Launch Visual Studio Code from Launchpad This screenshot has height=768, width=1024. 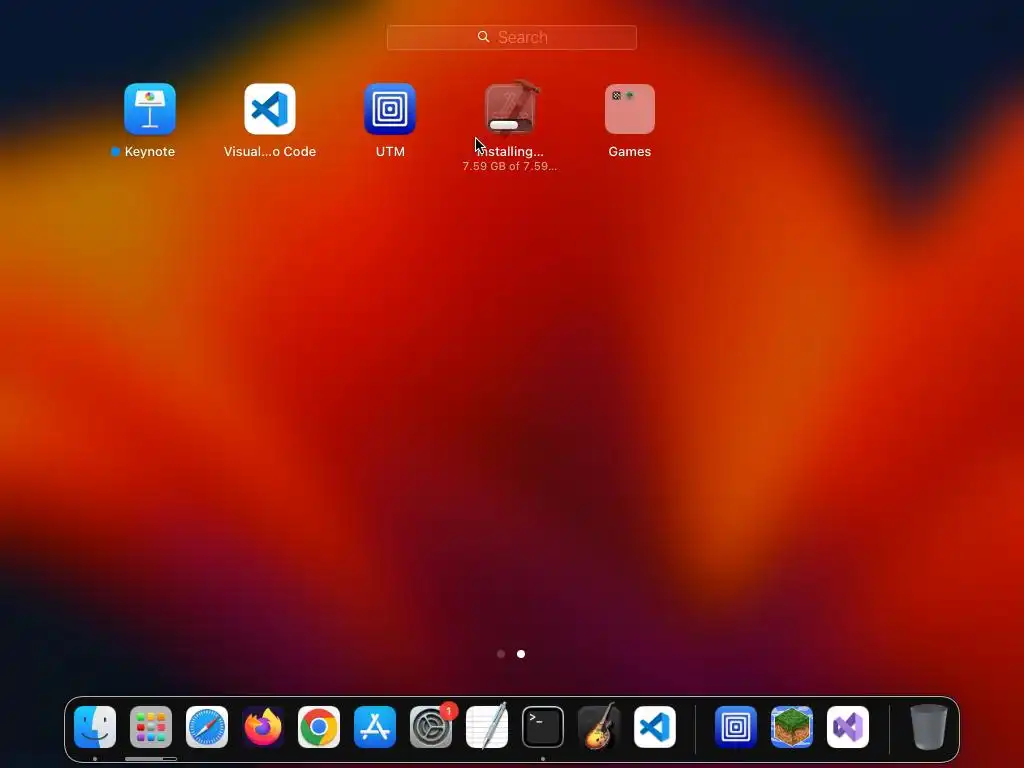(x=270, y=108)
